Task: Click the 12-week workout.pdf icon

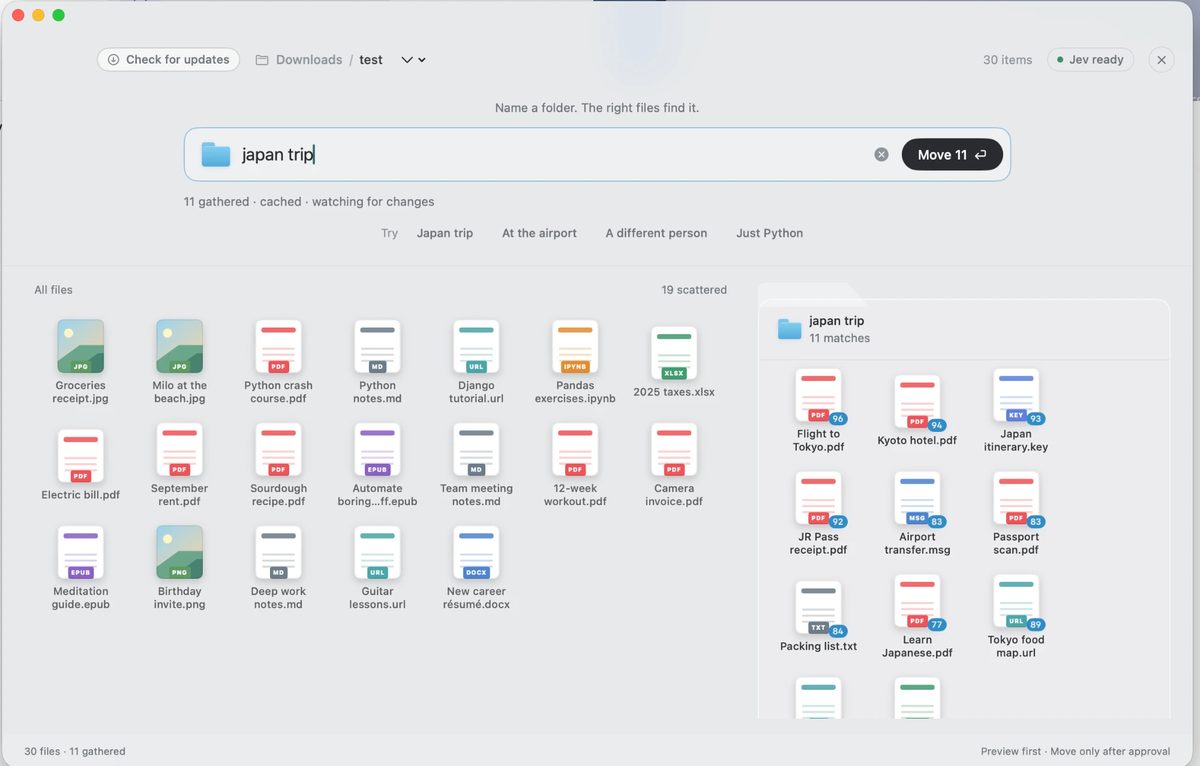Action: coord(575,449)
